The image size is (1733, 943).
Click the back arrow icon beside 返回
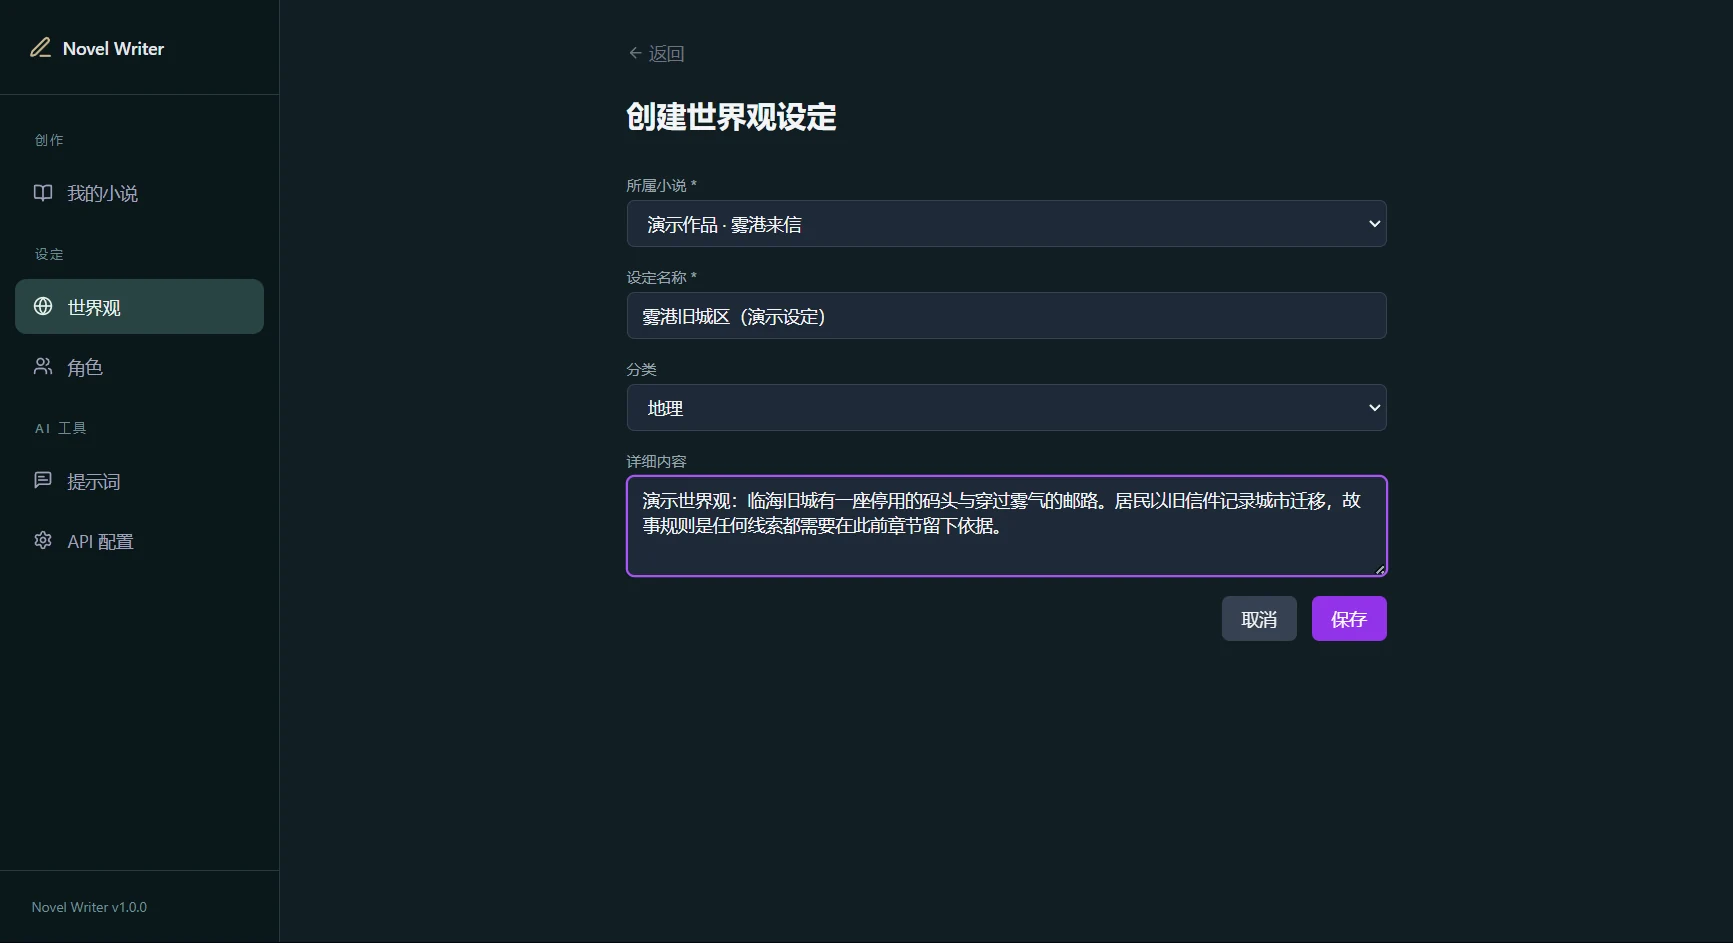point(635,53)
